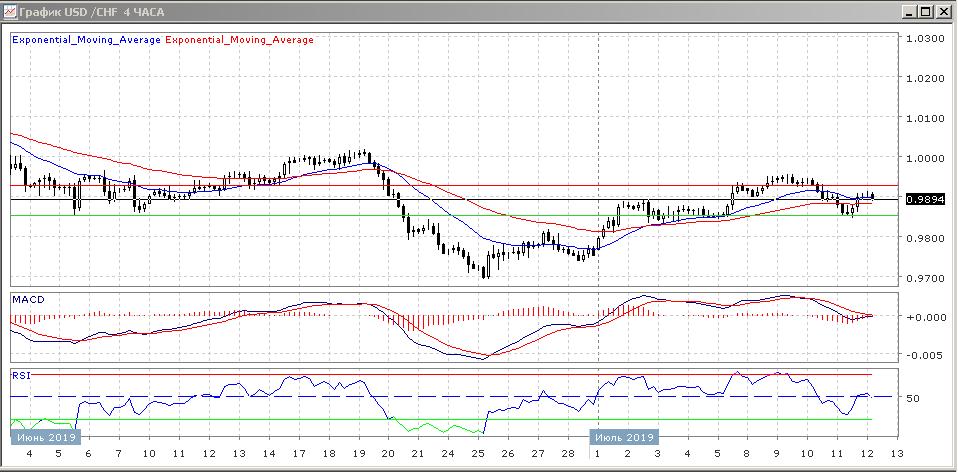
Task: Click the chart icon in the title bar
Action: coord(10,12)
